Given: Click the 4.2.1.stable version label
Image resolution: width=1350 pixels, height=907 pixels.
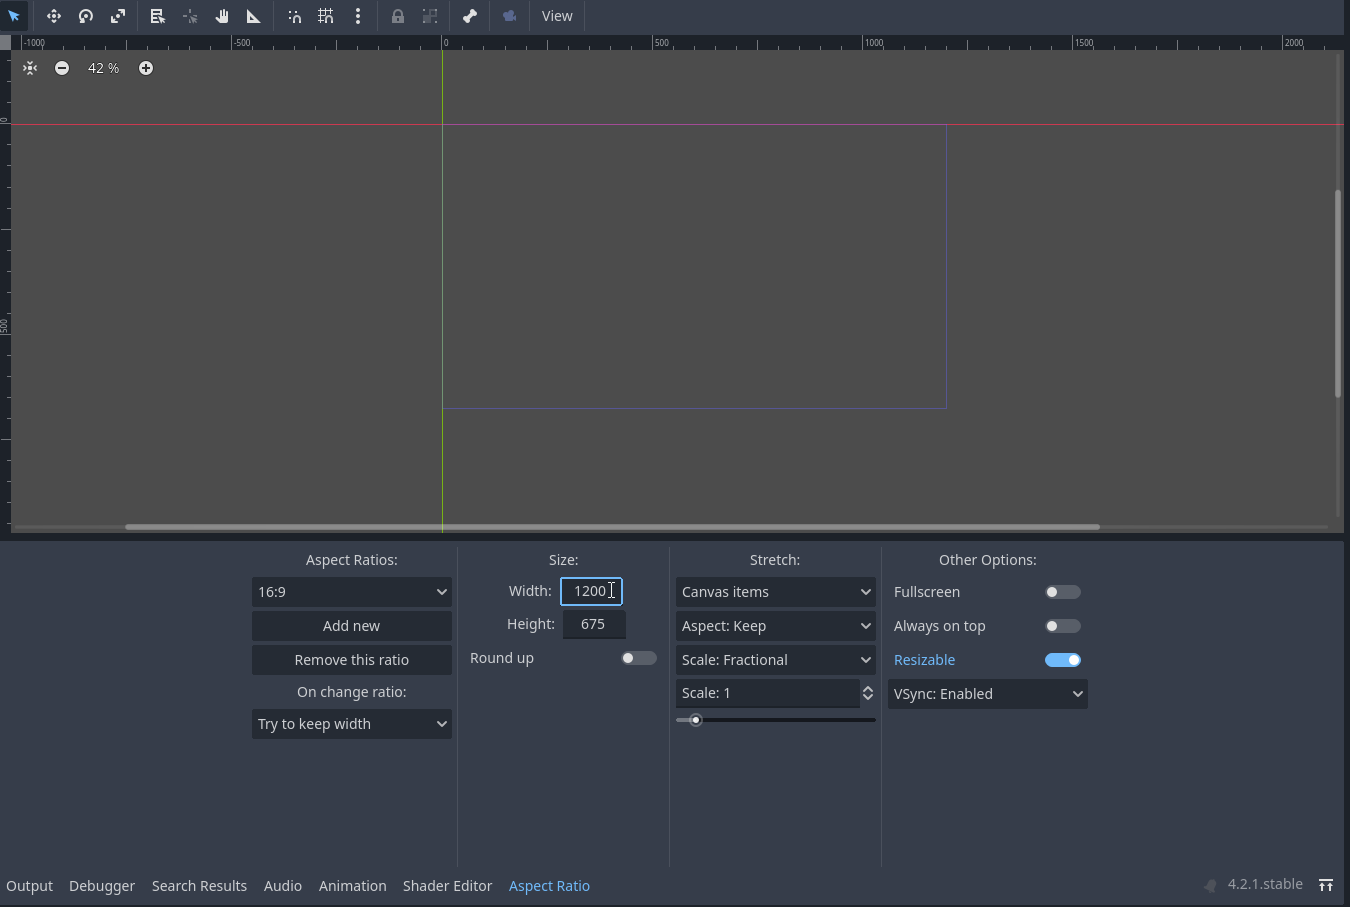Looking at the screenshot, I should click(x=1265, y=884).
